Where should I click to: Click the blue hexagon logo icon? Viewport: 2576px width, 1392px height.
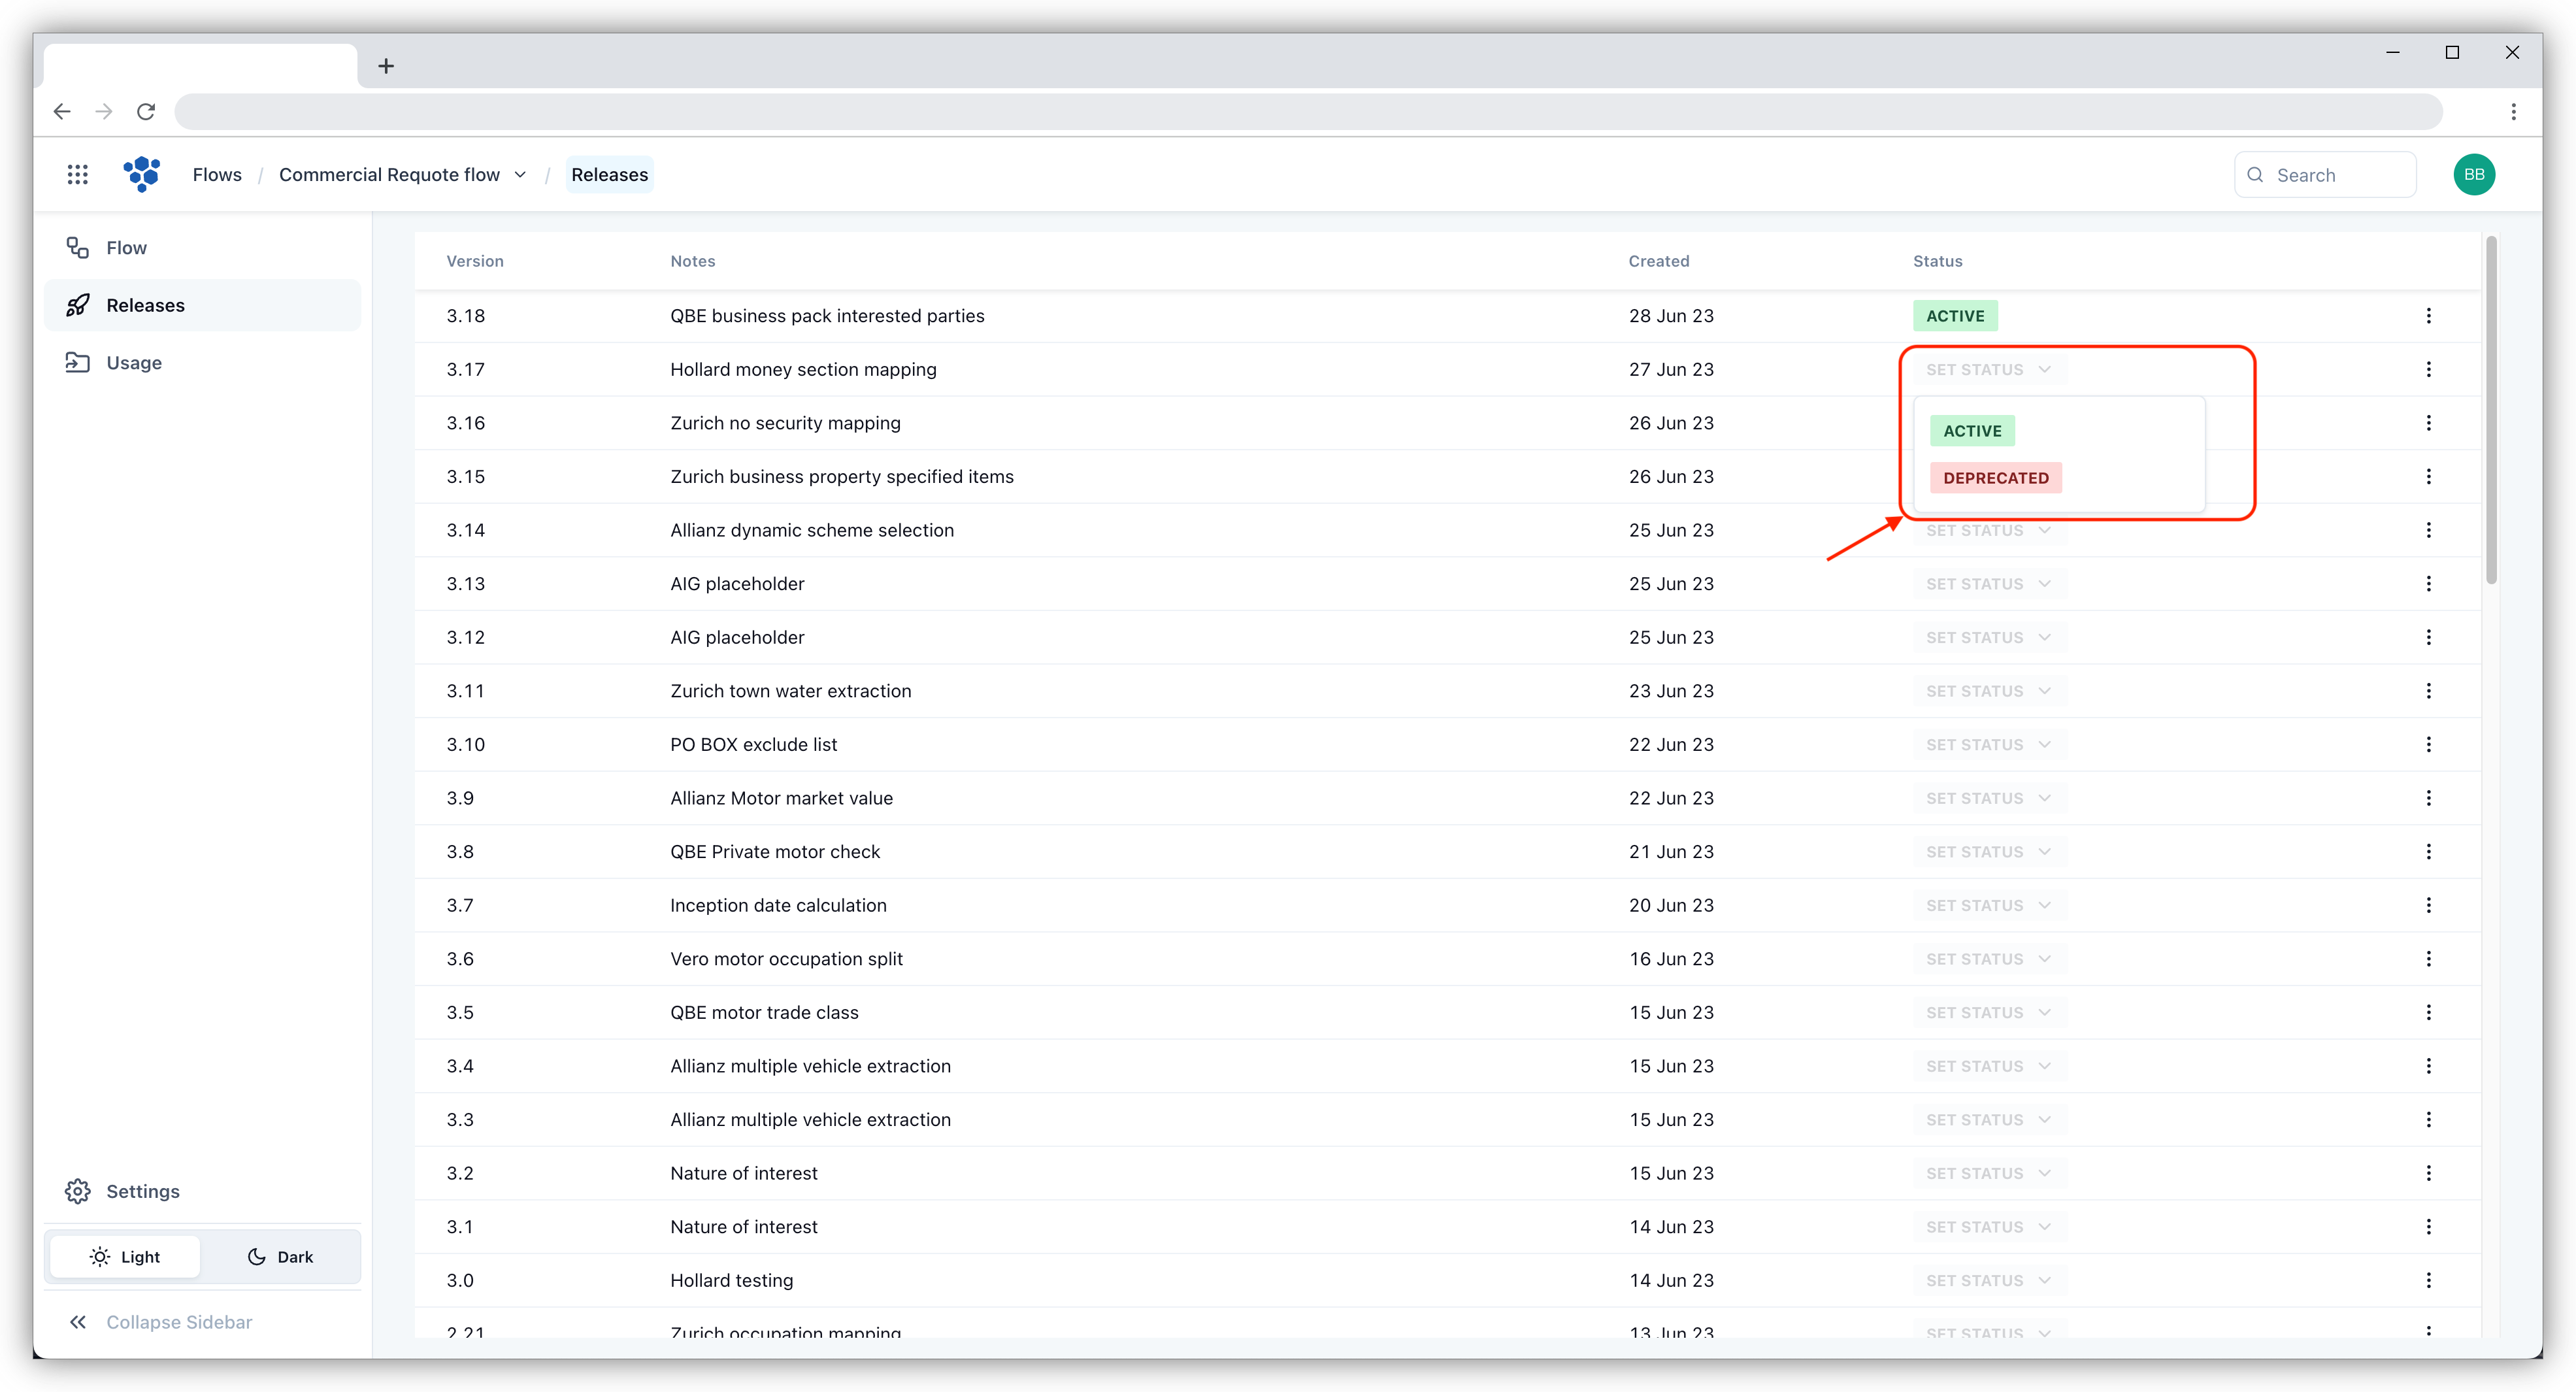point(142,174)
